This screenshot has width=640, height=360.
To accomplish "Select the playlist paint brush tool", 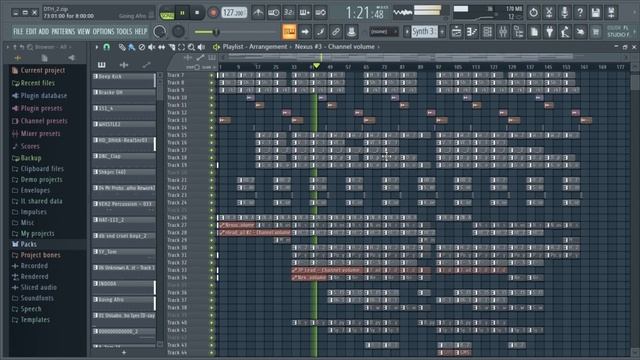I will pyautogui.click(x=131, y=47).
